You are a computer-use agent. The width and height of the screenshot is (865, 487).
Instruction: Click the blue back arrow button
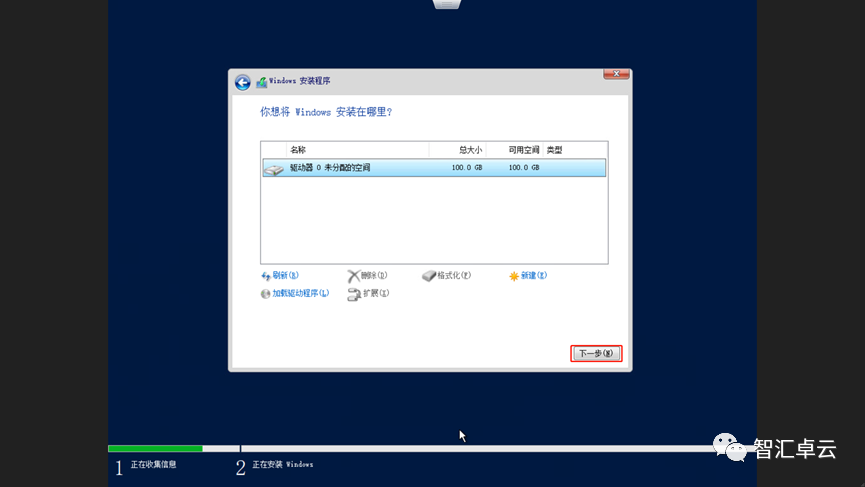click(x=242, y=82)
